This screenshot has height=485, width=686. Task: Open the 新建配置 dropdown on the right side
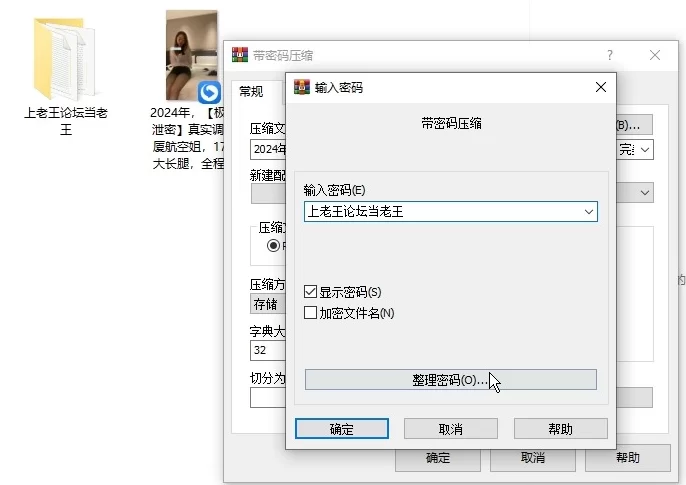pos(645,192)
